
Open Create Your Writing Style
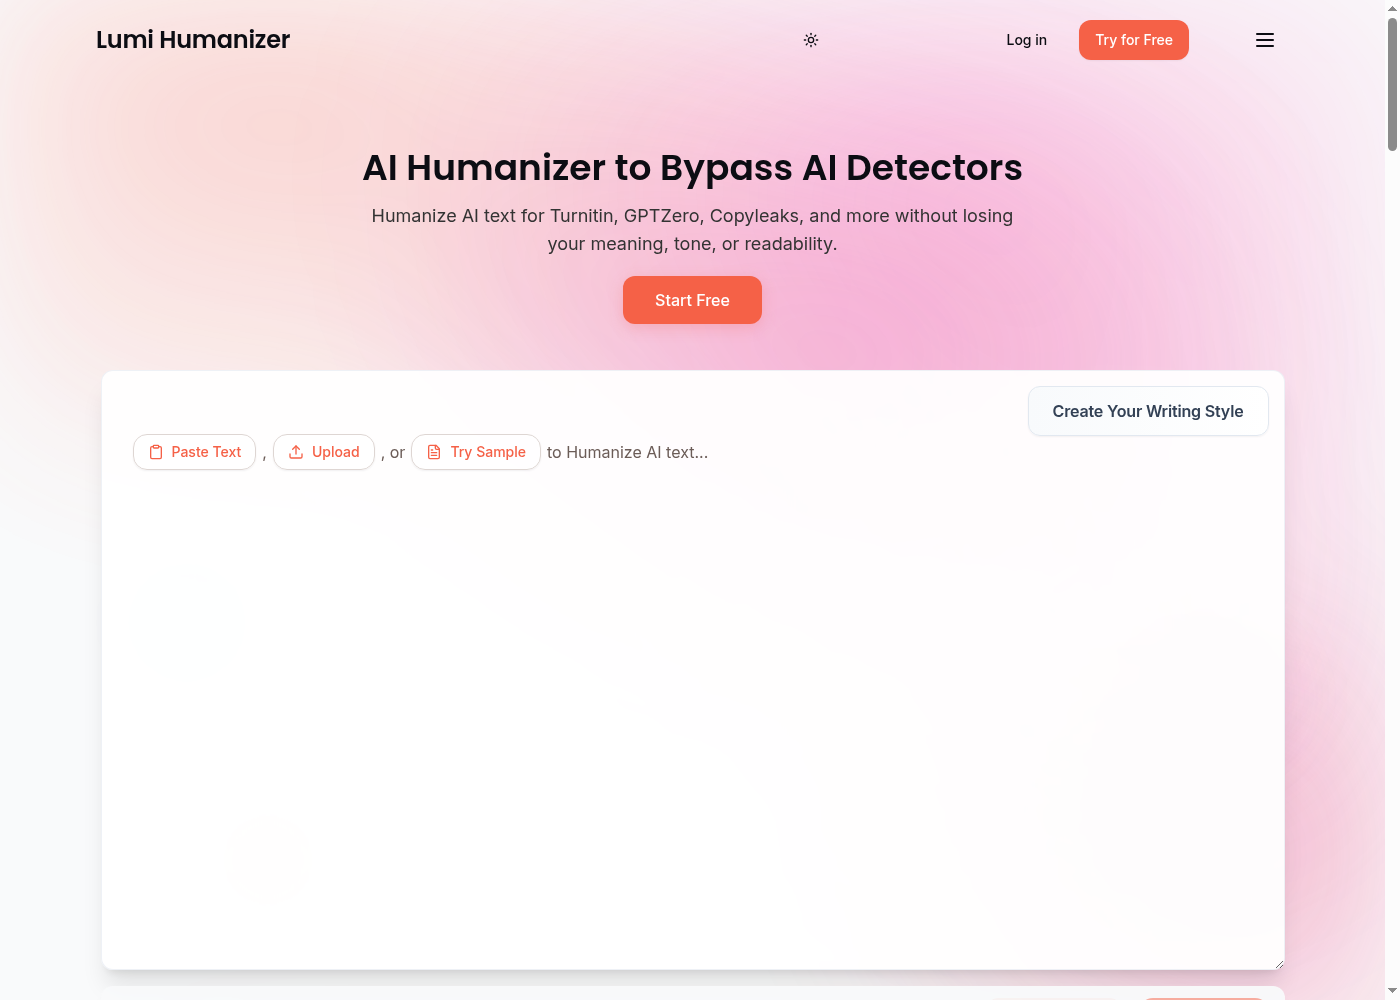1148,411
